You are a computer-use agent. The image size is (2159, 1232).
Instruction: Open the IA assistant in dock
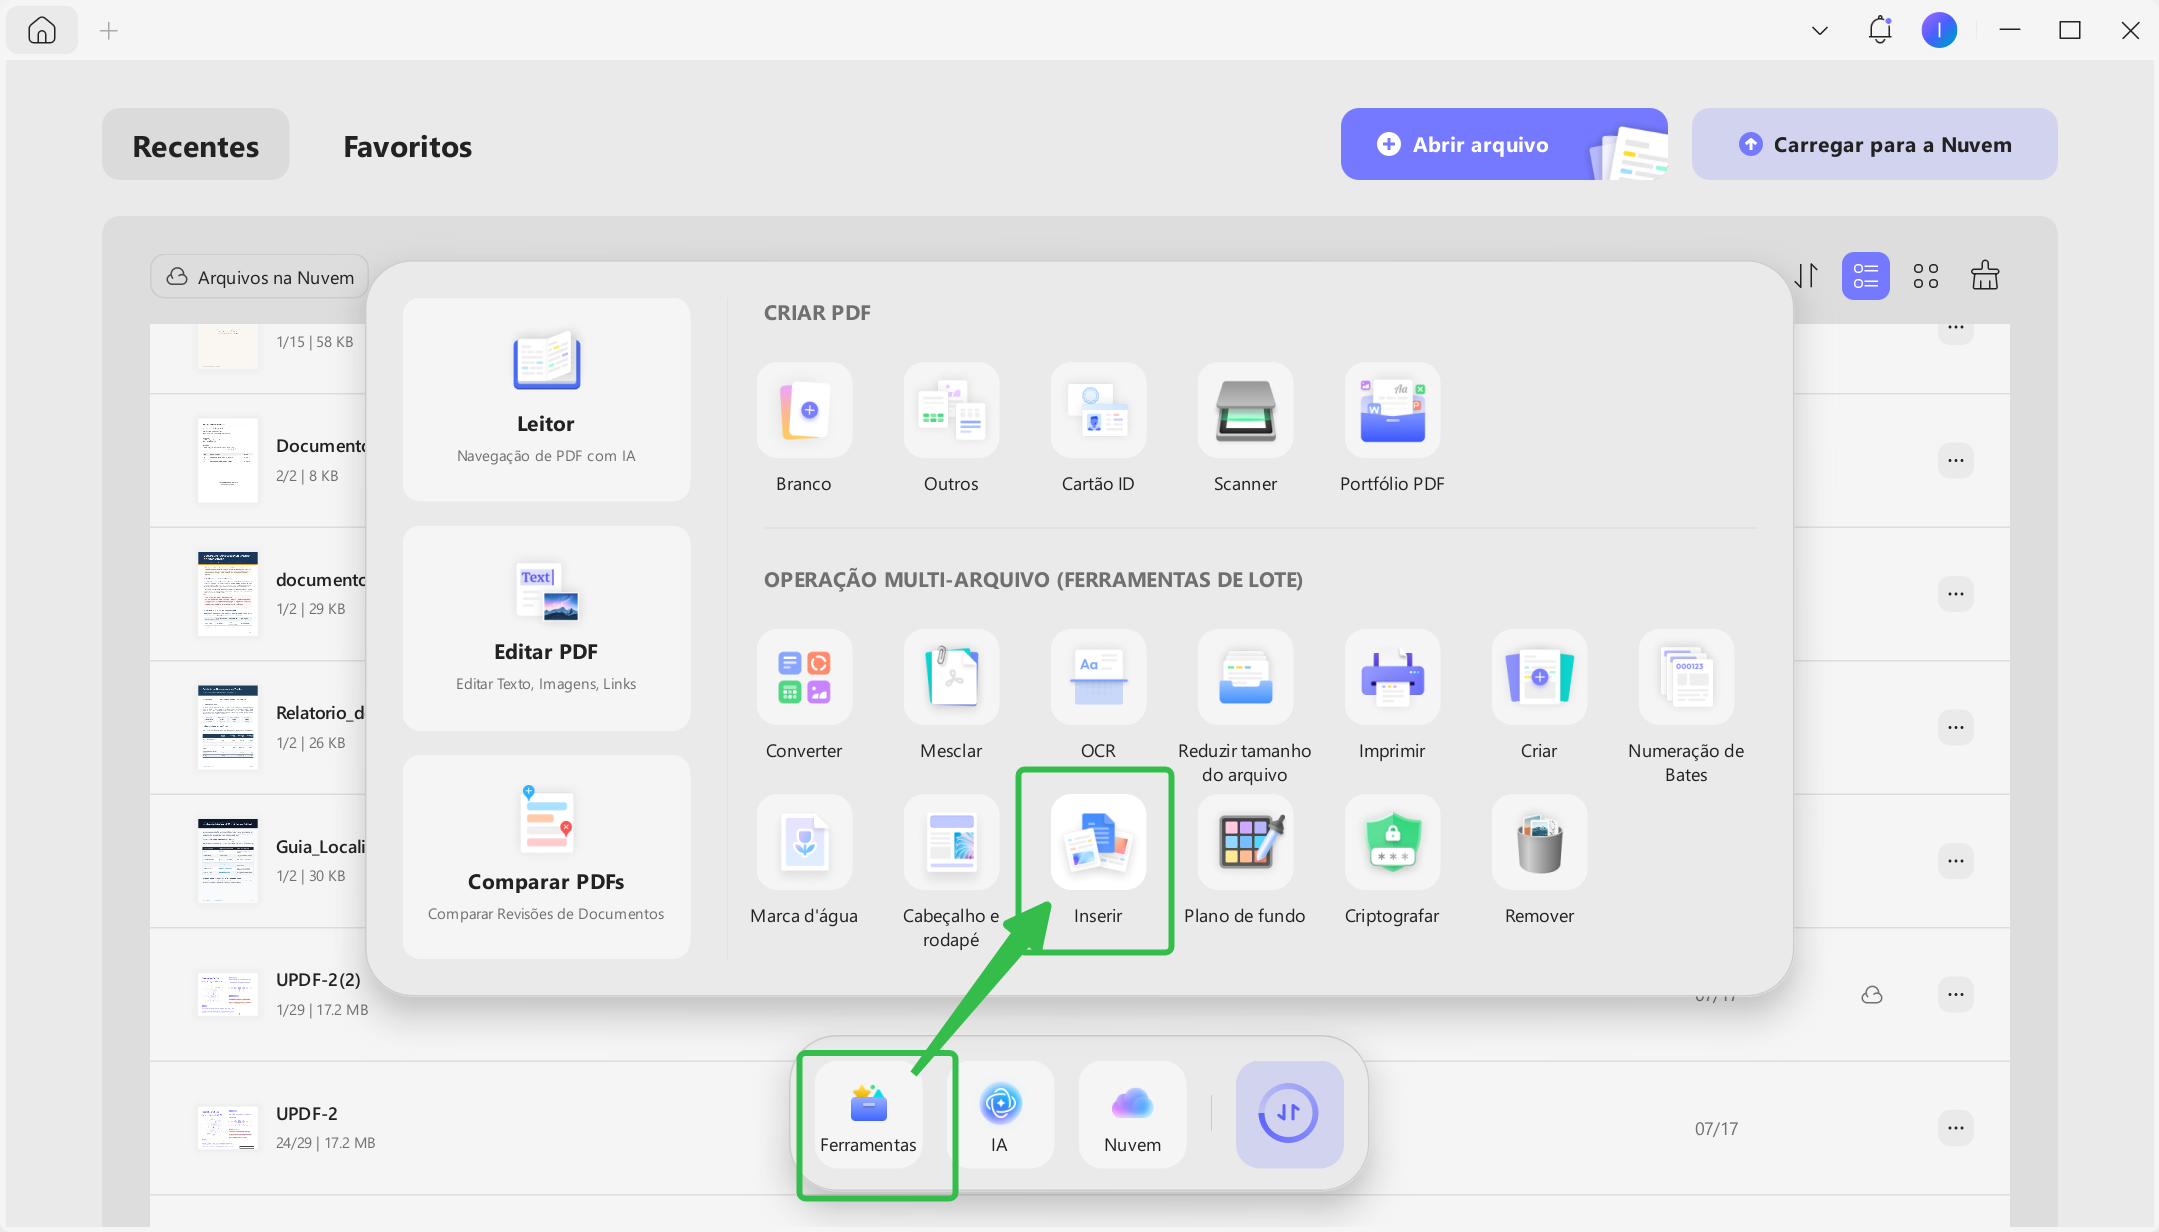tap(1000, 1115)
